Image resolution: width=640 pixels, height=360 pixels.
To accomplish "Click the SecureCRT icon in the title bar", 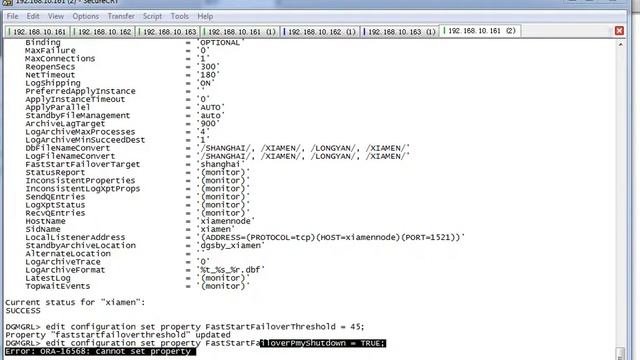I will [7, 2].
